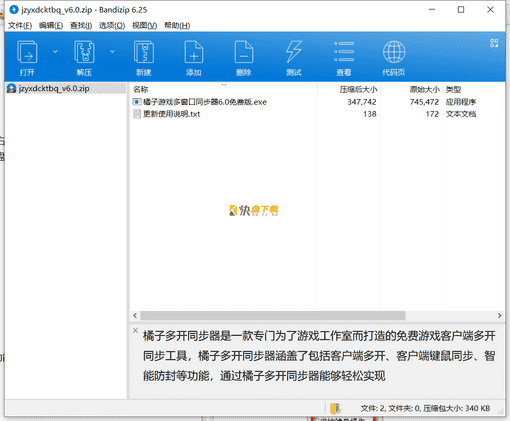
Task: Open the Find (查找) menu
Action: [x=81, y=25]
